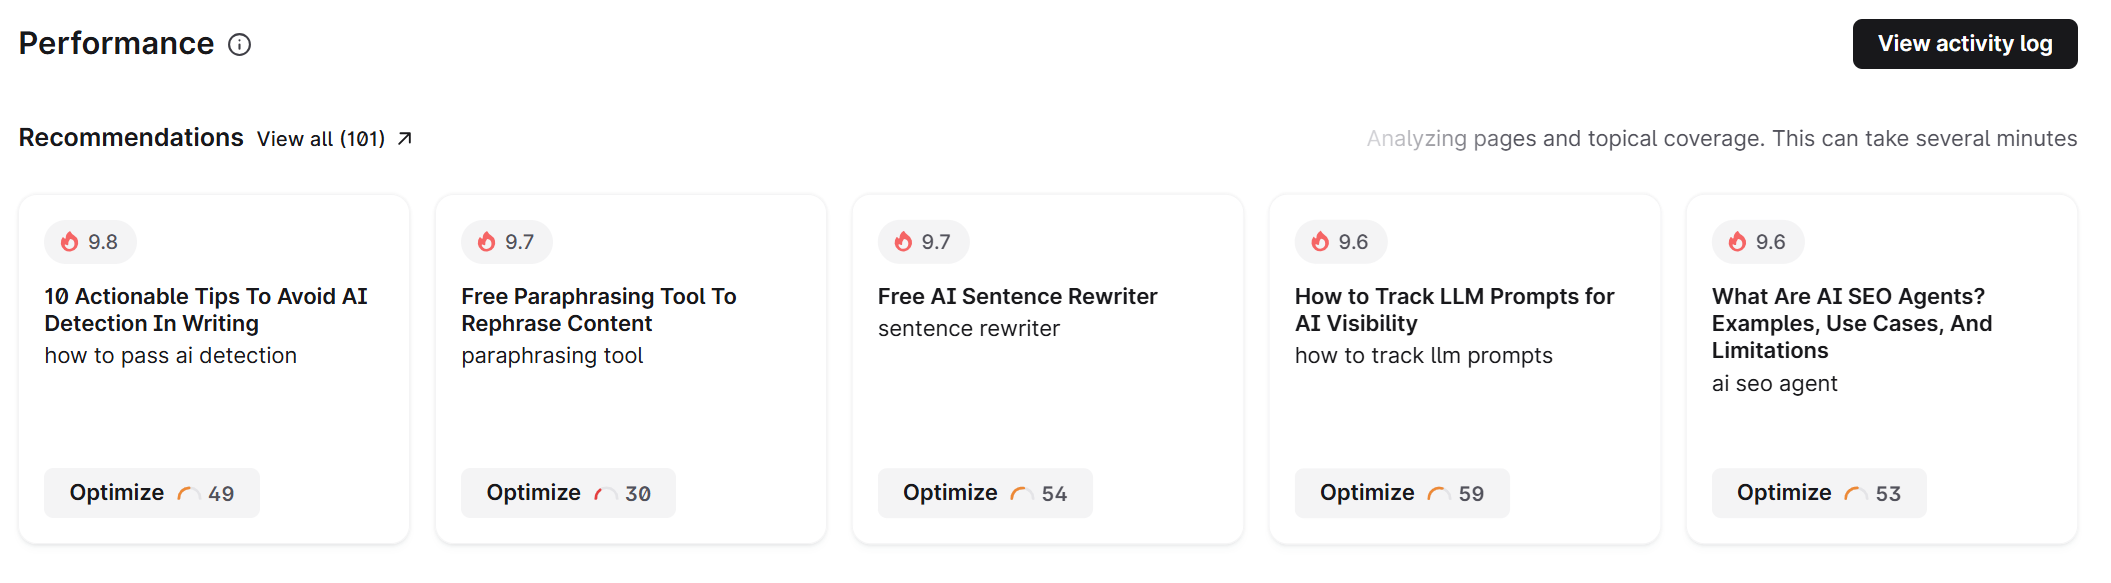Click flame icon on Sentence Rewriter card
The width and height of the screenshot is (2111, 583).
pyautogui.click(x=904, y=242)
